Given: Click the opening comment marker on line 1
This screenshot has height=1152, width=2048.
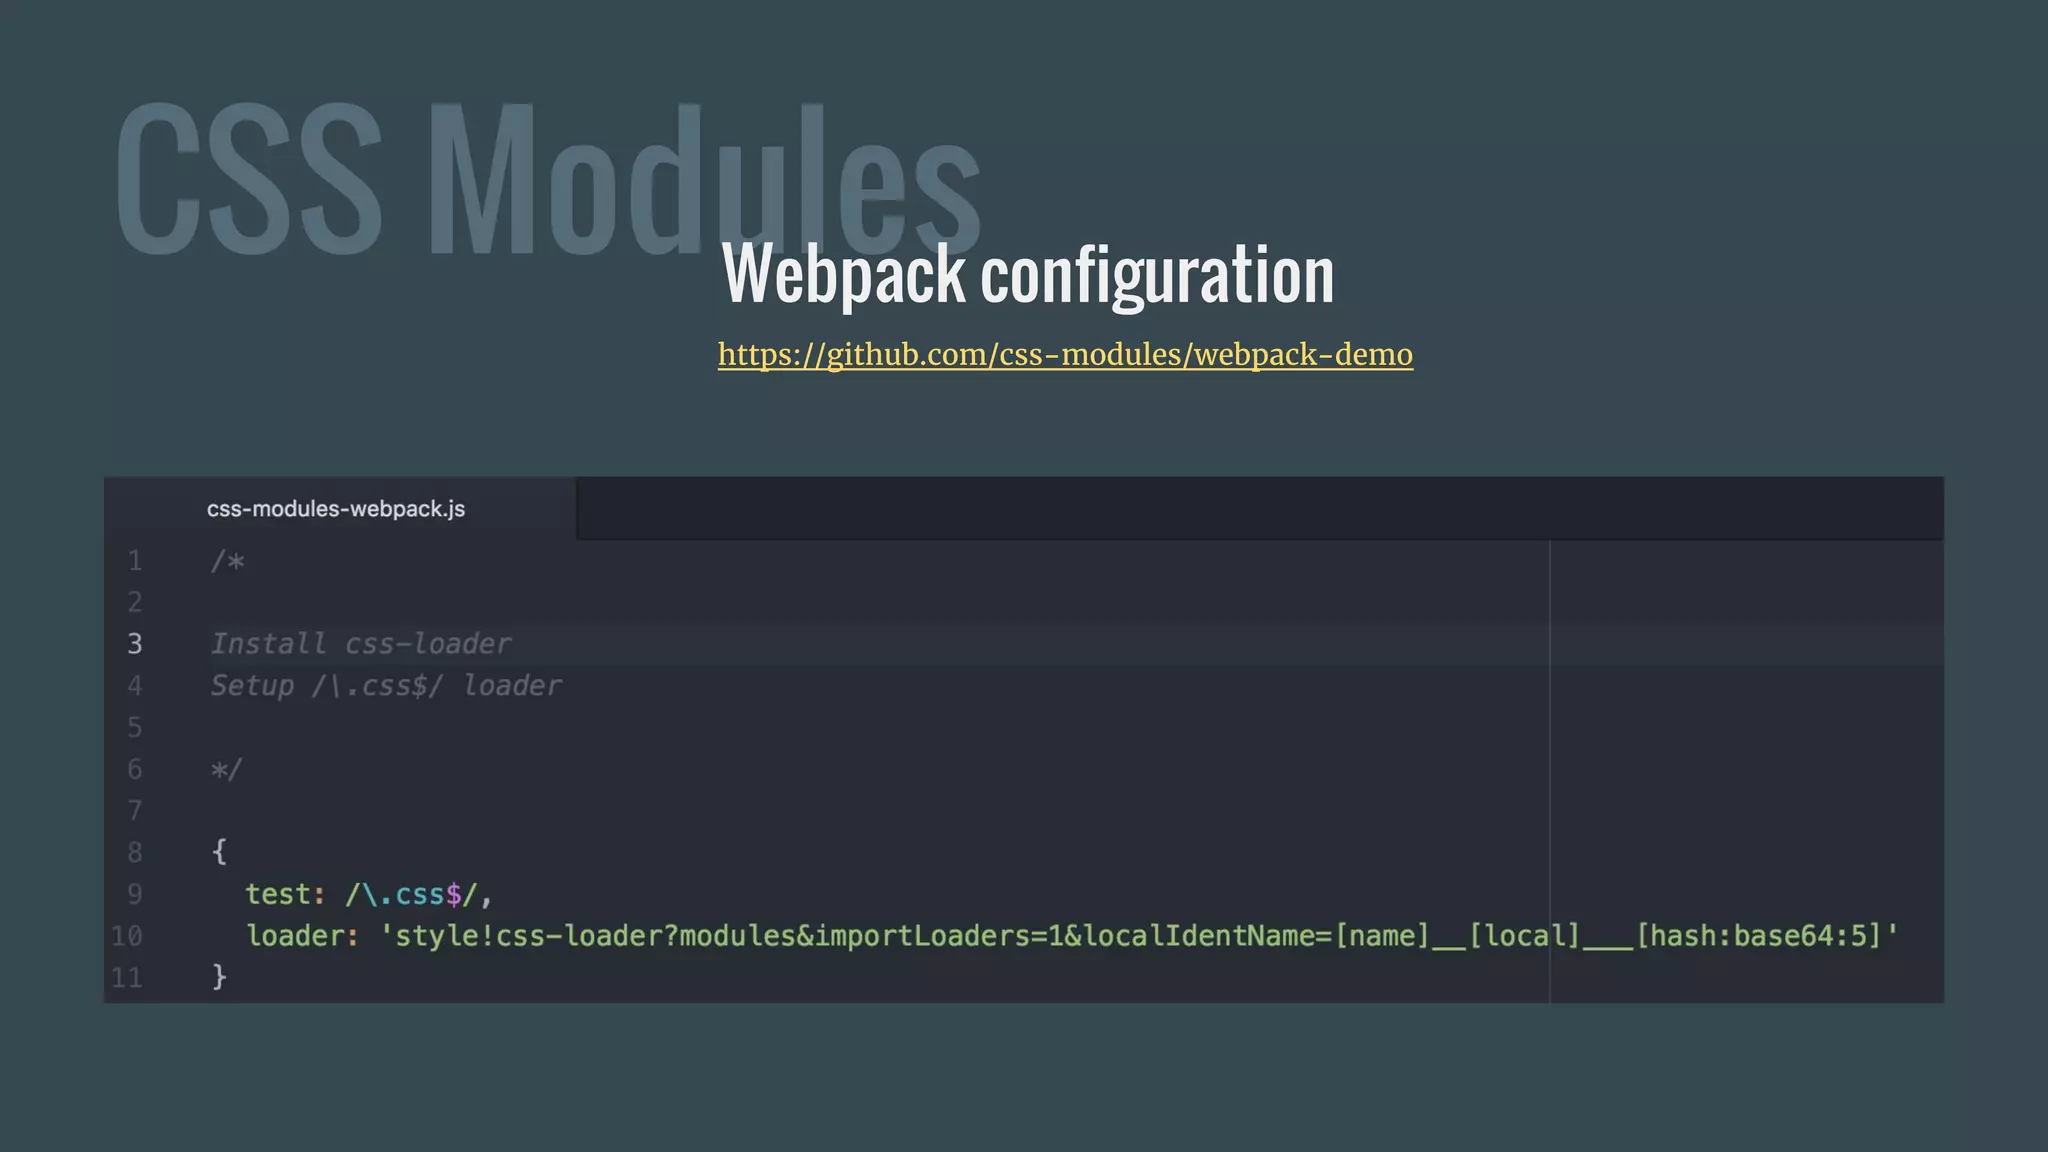Looking at the screenshot, I should click(x=228, y=561).
